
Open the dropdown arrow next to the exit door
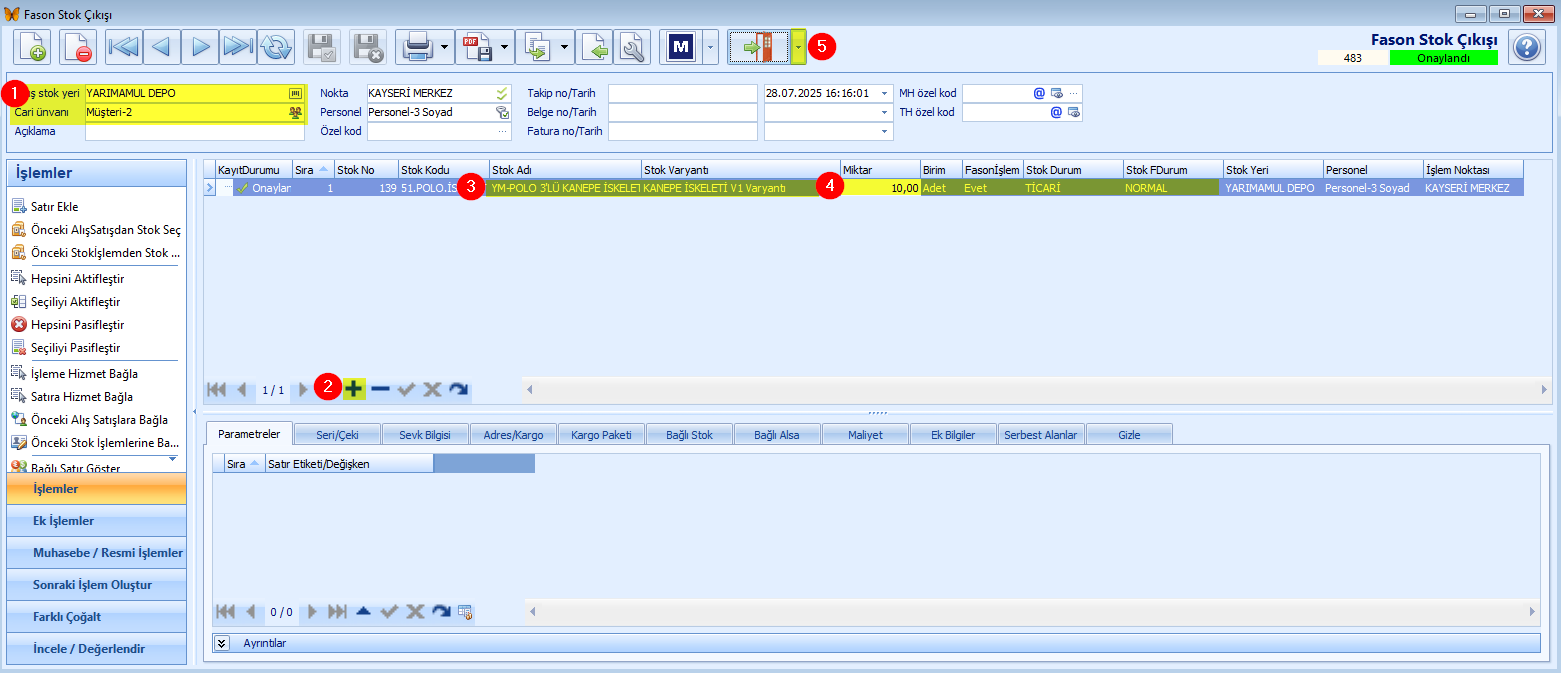(798, 47)
